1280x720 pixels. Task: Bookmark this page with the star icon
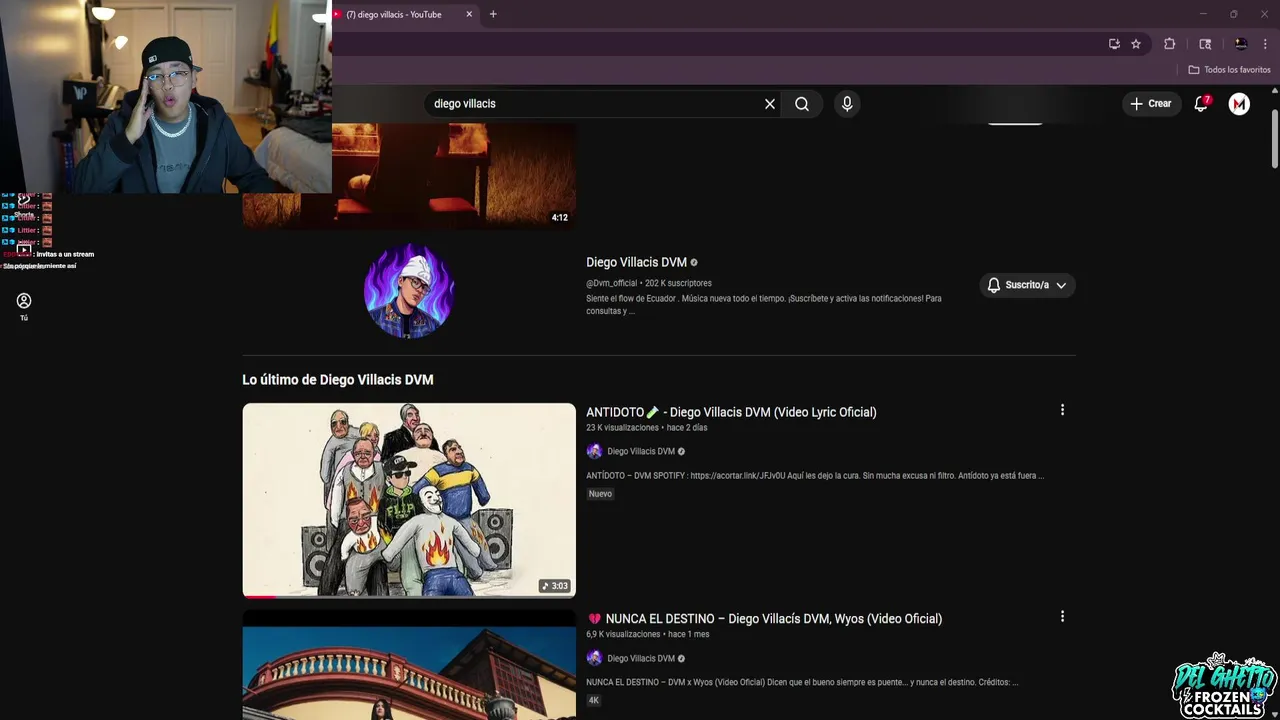[1136, 44]
